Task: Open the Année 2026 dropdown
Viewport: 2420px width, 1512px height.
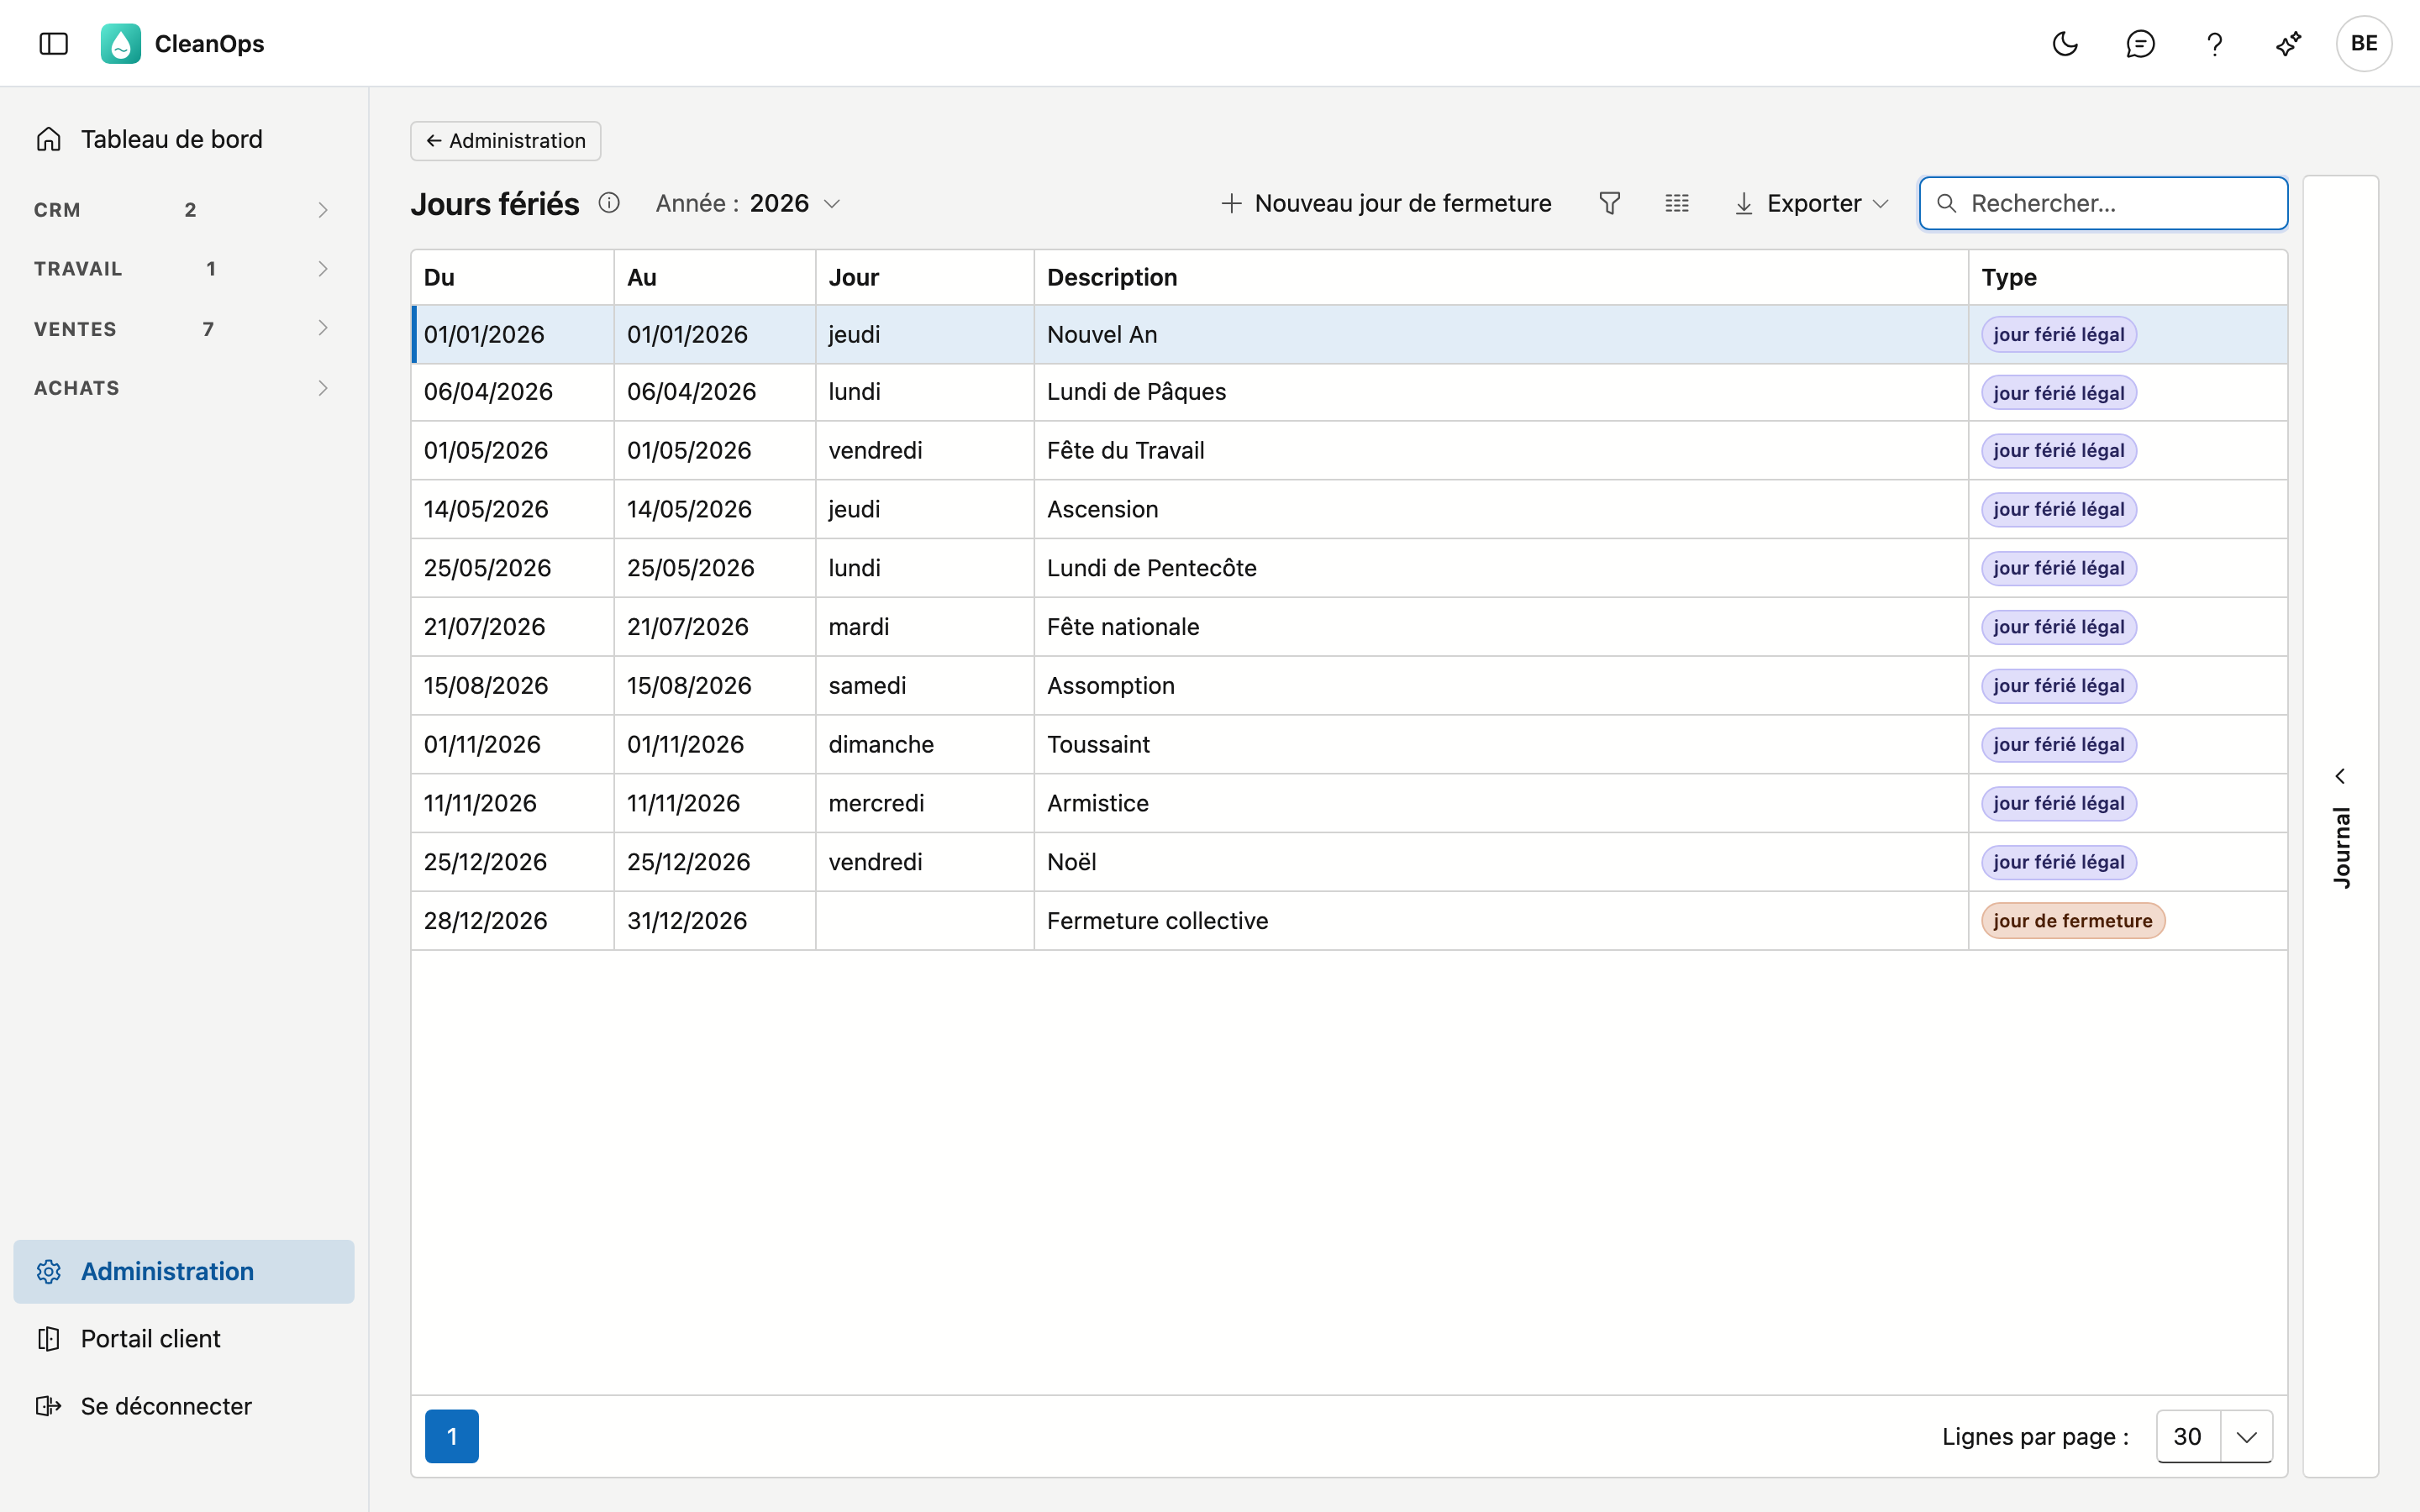Action: click(748, 203)
